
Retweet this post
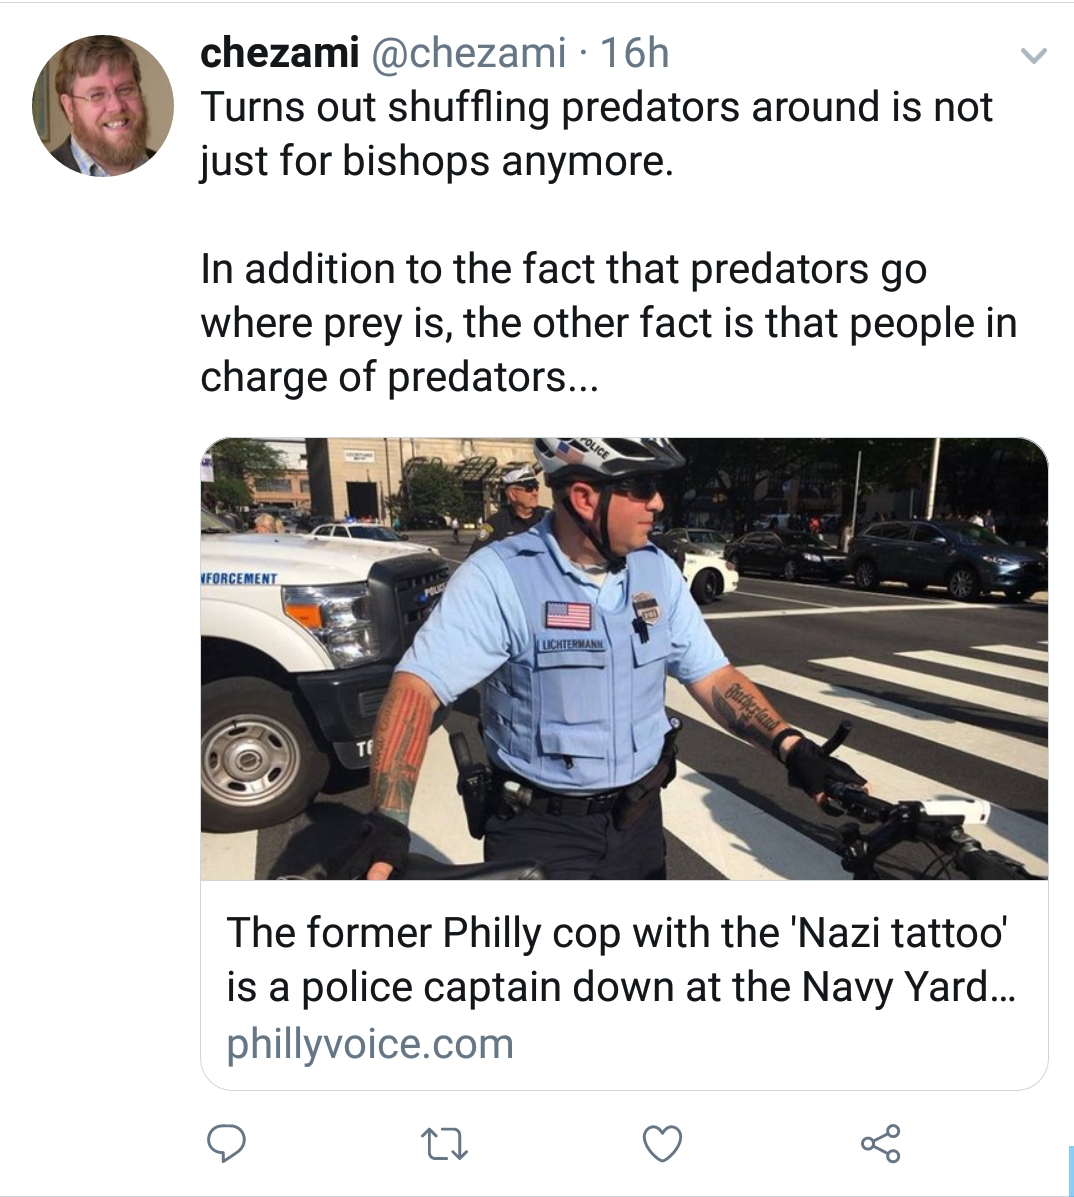click(x=444, y=1144)
